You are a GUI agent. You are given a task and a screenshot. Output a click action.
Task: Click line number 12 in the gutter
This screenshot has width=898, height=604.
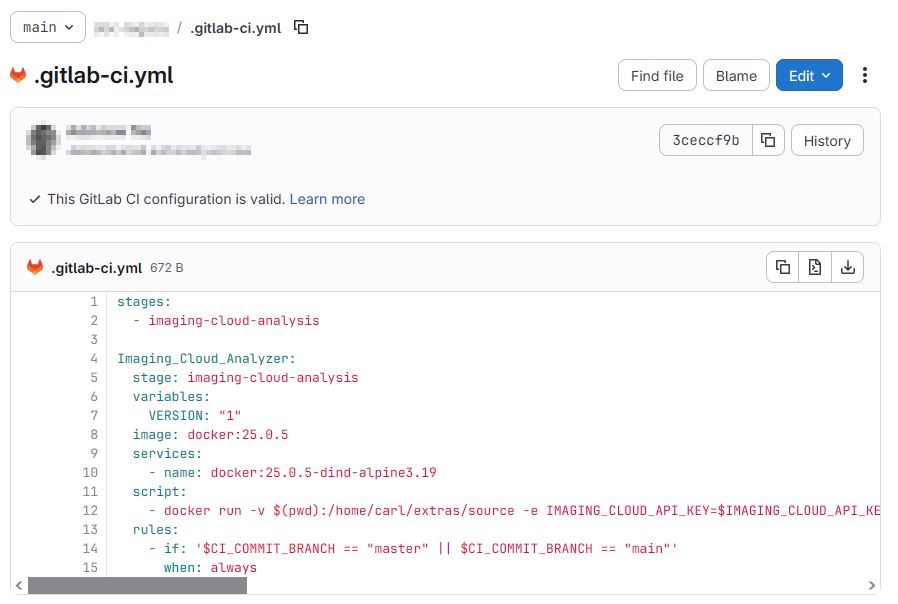[x=94, y=511]
